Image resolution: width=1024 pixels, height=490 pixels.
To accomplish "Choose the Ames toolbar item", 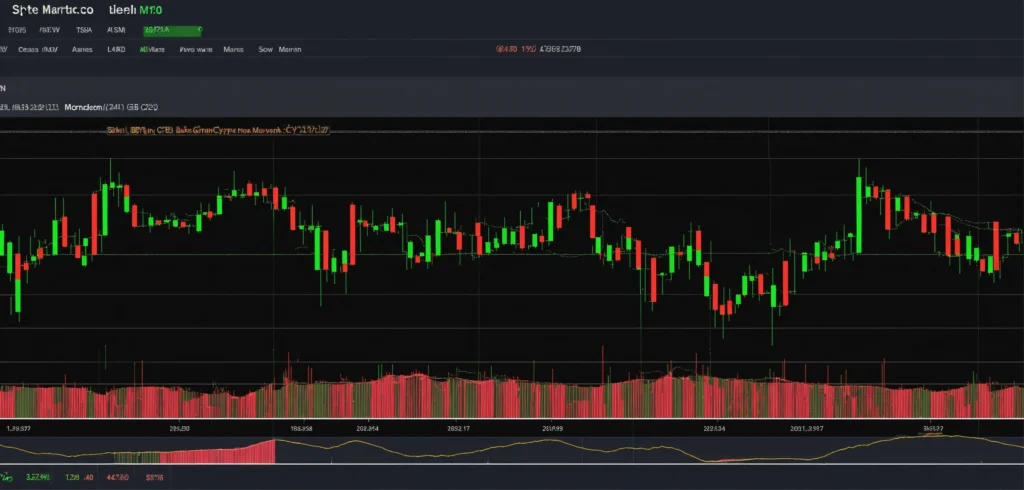I will tap(83, 48).
